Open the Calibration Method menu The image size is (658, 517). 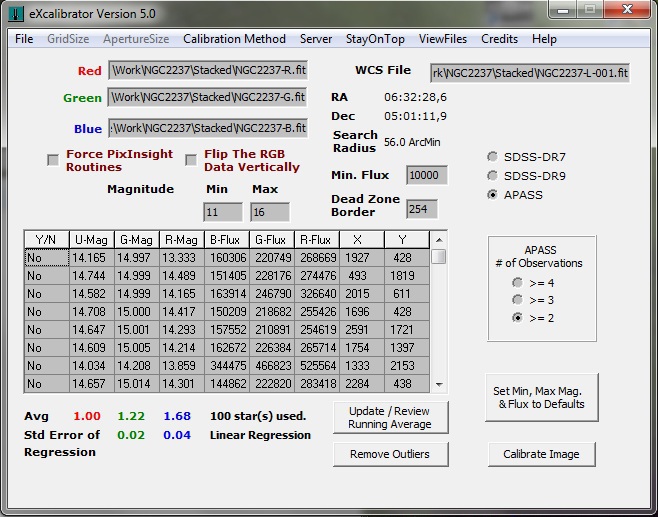point(234,39)
